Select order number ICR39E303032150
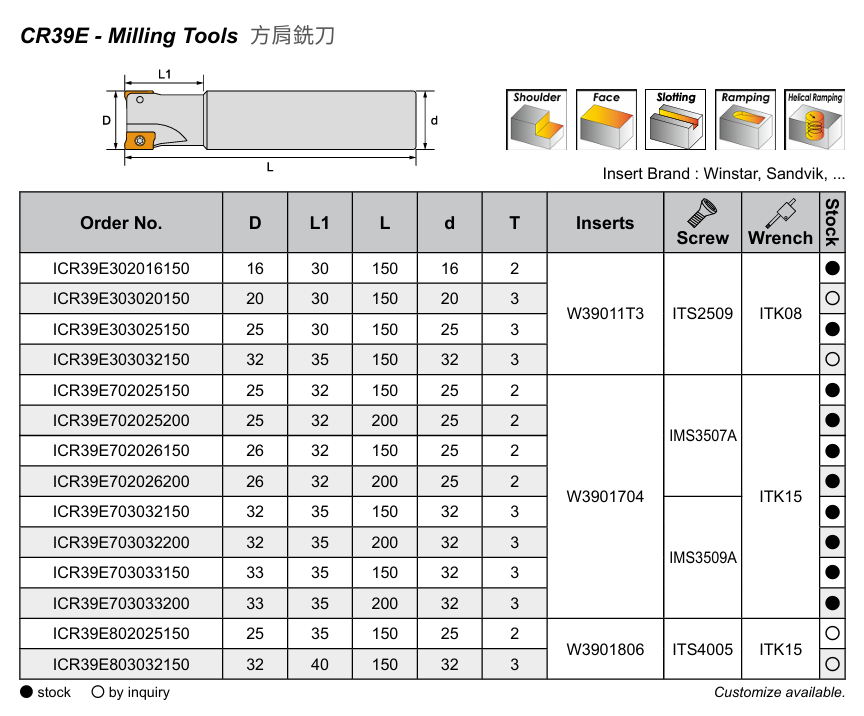Image resolution: width=864 pixels, height=716 pixels. [121, 360]
